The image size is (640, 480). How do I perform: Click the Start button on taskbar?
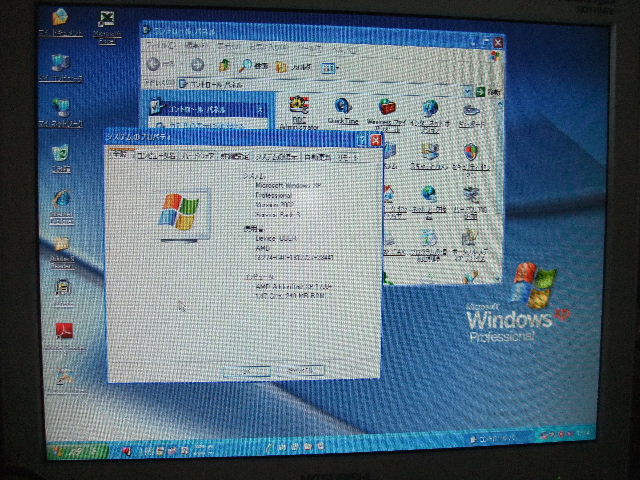pos(77,451)
